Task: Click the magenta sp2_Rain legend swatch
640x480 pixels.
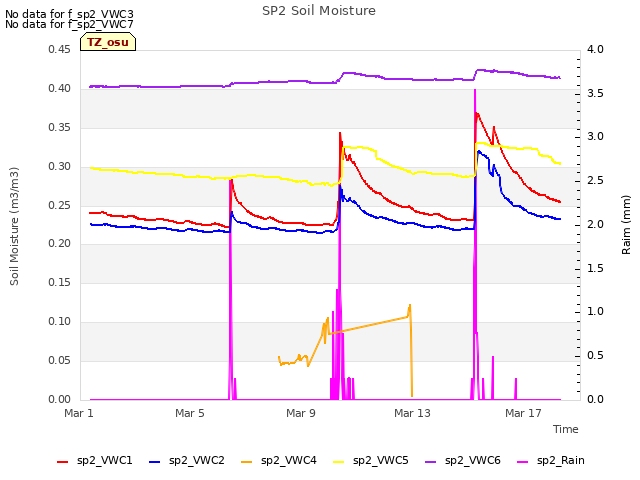Action: [523, 462]
